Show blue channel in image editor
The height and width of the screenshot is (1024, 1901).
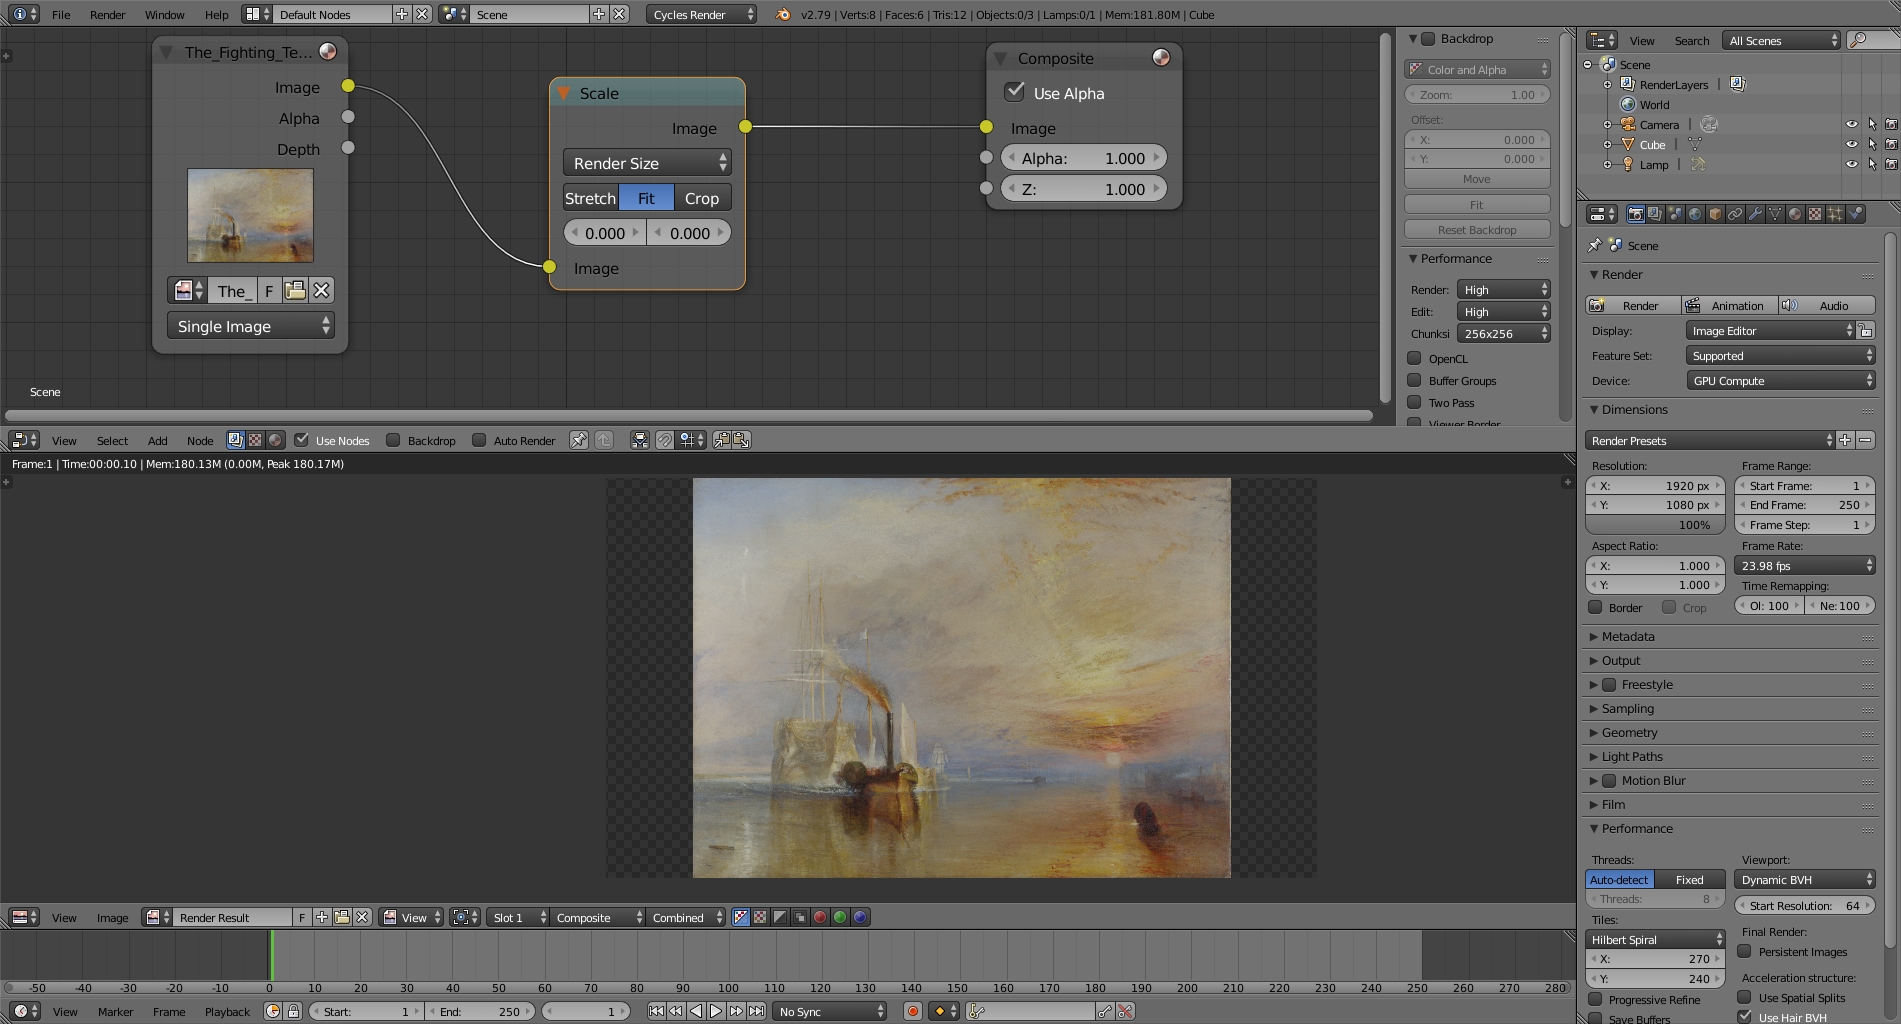click(860, 917)
